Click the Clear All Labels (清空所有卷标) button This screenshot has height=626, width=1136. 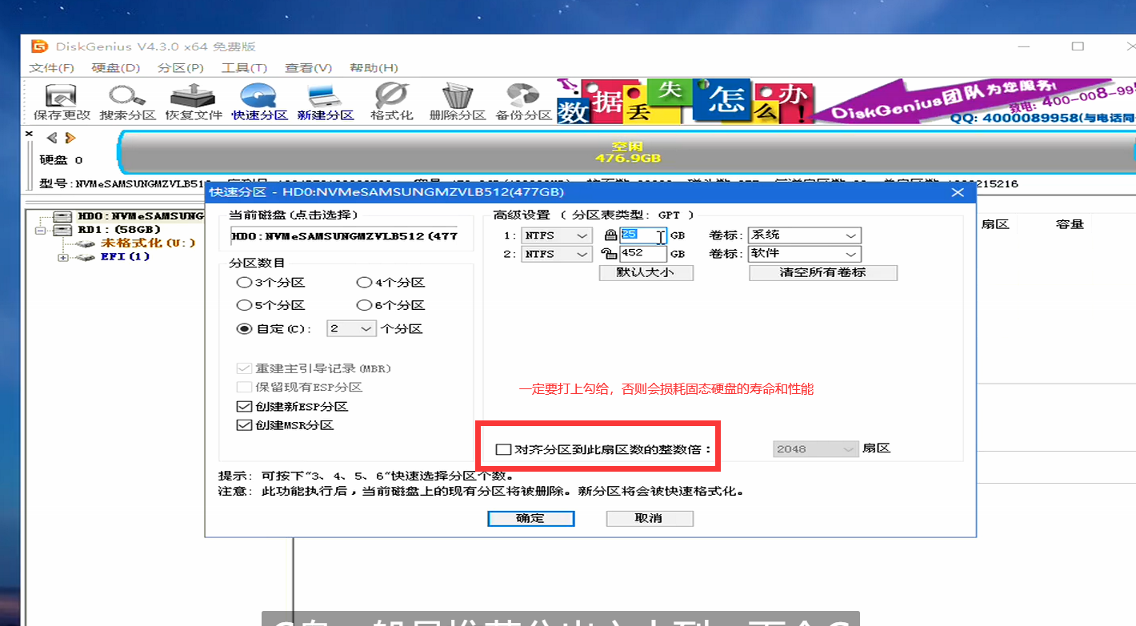click(x=823, y=273)
